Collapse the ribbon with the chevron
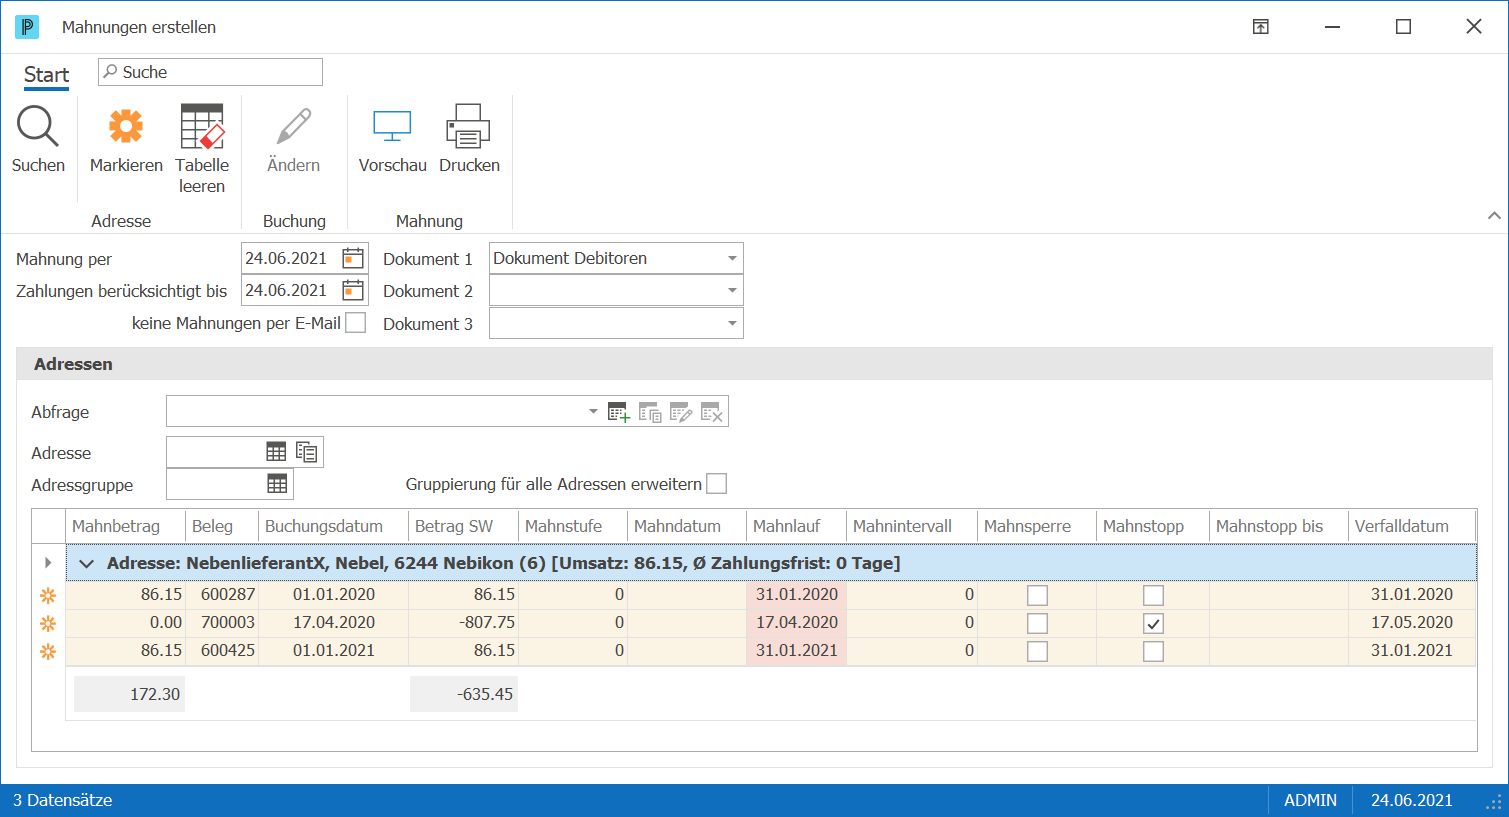This screenshot has height=817, width=1509. [1494, 215]
